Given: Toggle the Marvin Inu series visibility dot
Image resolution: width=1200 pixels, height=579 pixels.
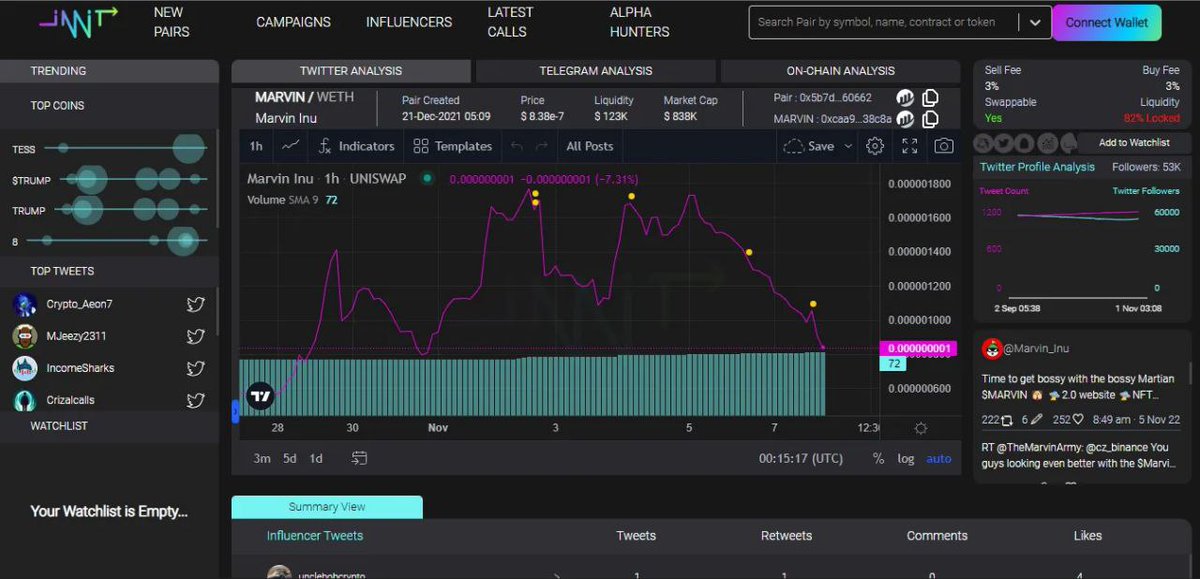Looking at the screenshot, I should pos(427,179).
